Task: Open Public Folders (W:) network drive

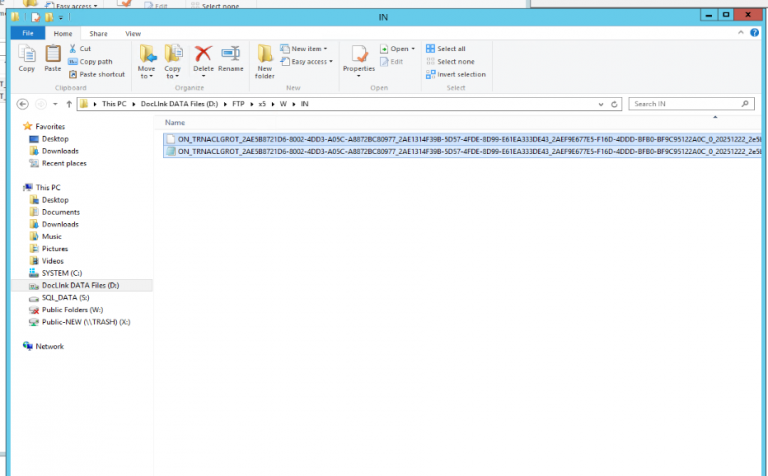Action: [72, 309]
